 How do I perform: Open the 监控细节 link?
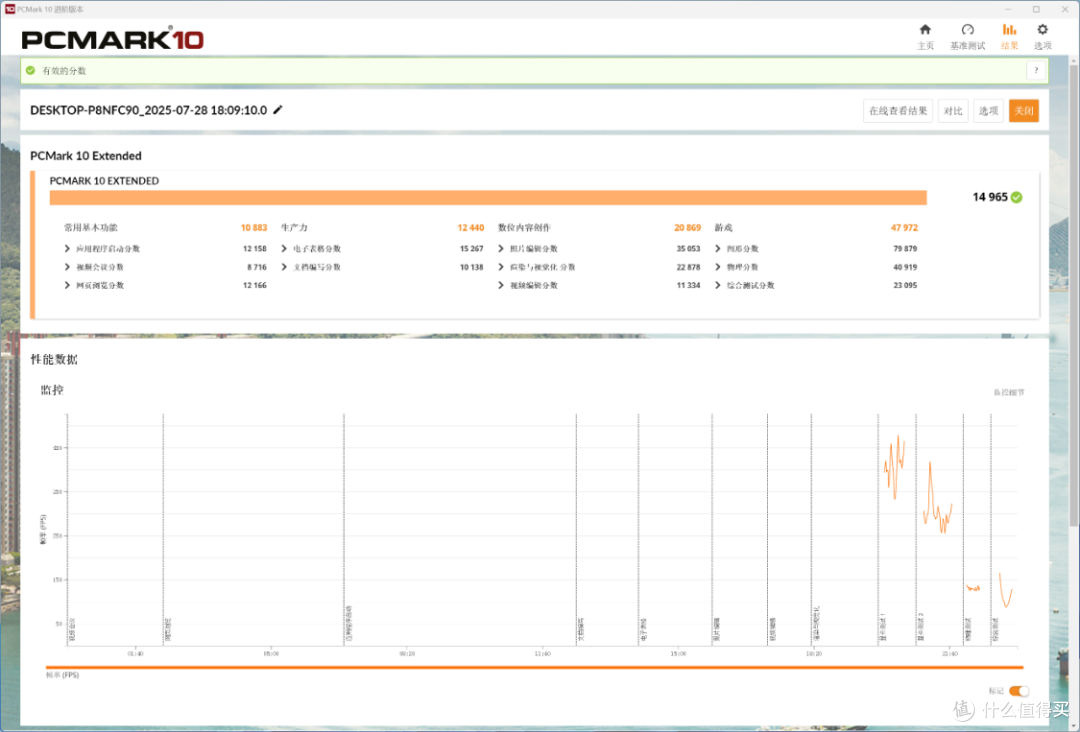1009,393
